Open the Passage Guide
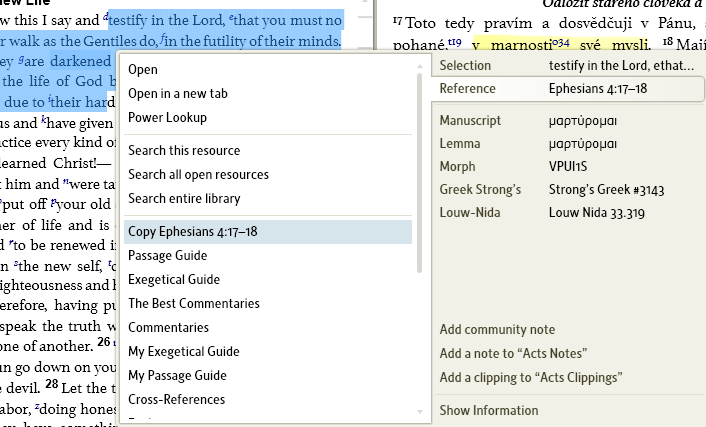 click(x=167, y=255)
